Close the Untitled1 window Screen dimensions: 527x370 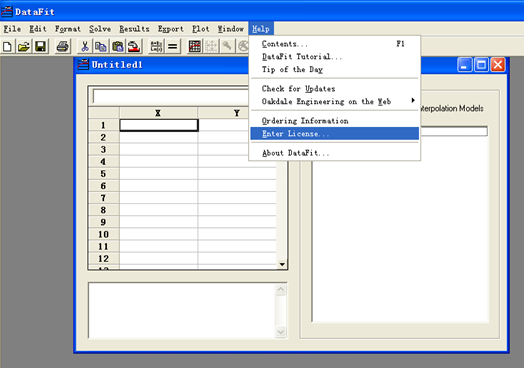coord(498,65)
